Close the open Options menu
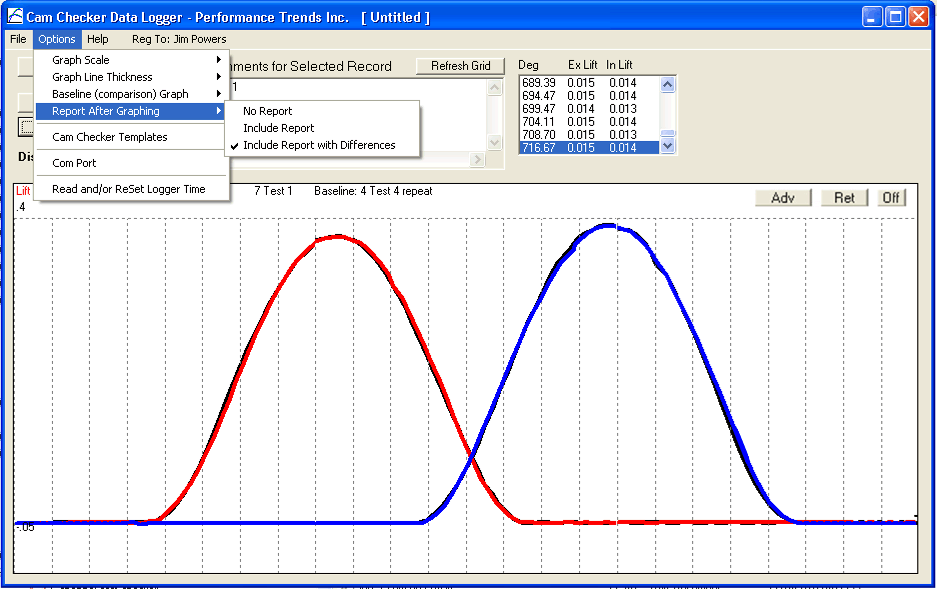 (x=57, y=39)
